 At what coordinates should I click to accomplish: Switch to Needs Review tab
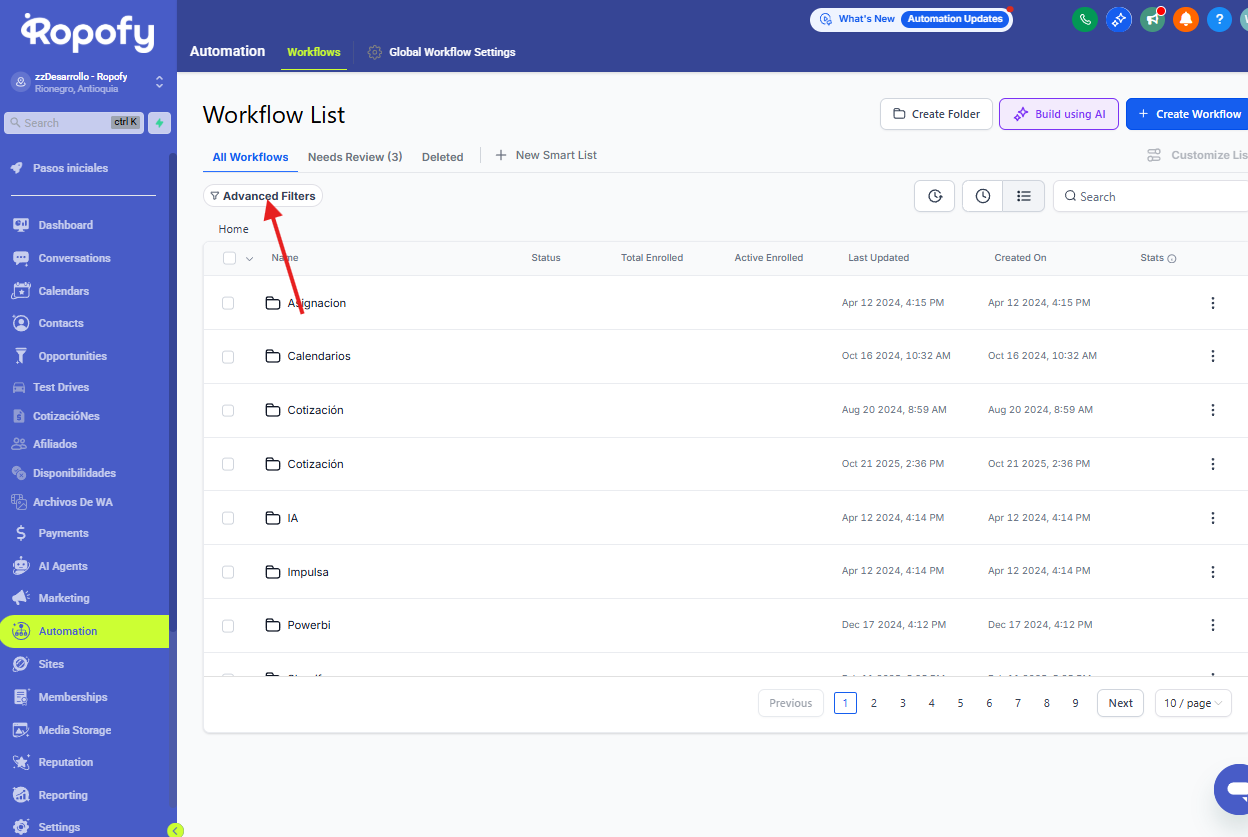pos(354,157)
